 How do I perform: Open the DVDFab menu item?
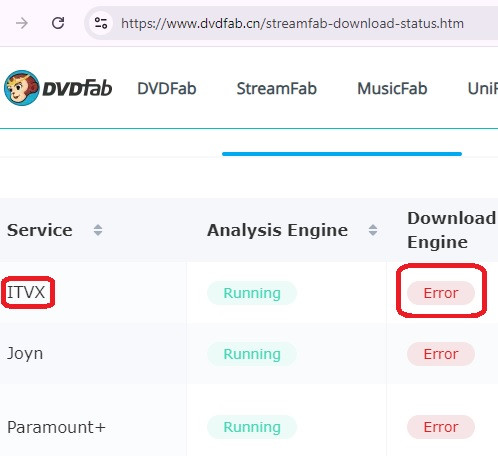167,89
